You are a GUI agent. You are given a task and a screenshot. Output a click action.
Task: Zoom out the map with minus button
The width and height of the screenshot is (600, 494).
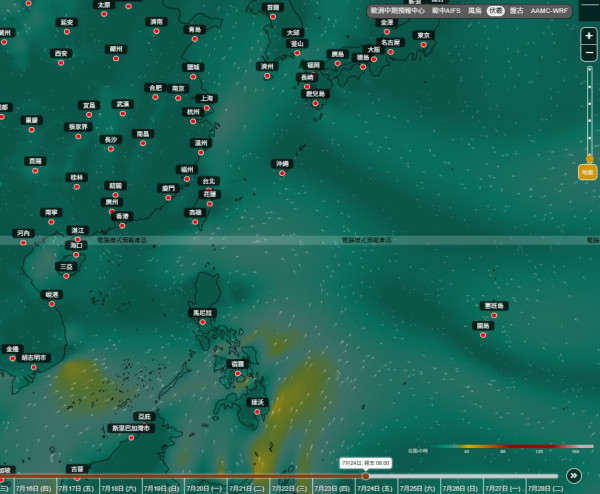click(x=589, y=53)
